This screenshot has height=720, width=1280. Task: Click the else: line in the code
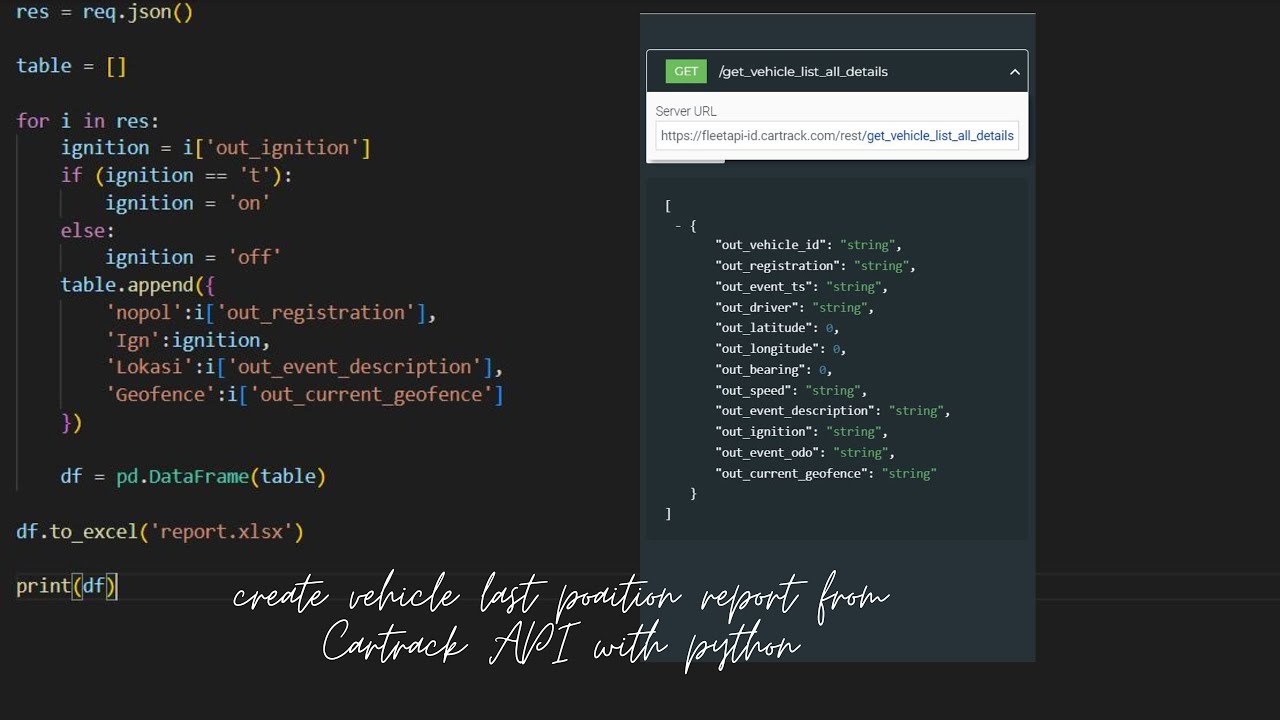88,230
